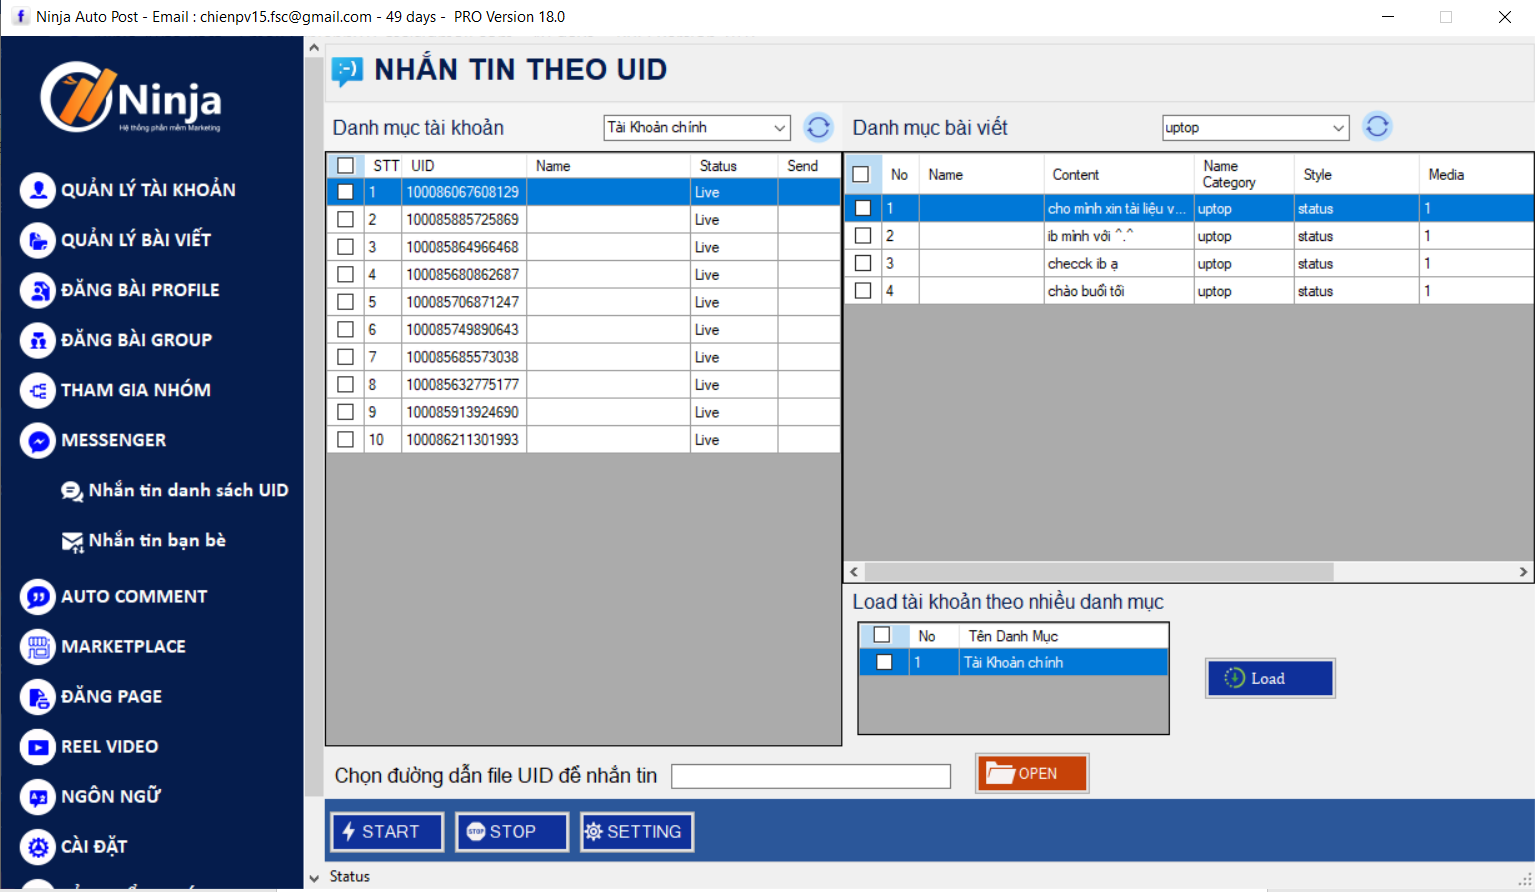Check the box for post 'ib mình với'

tap(863, 236)
